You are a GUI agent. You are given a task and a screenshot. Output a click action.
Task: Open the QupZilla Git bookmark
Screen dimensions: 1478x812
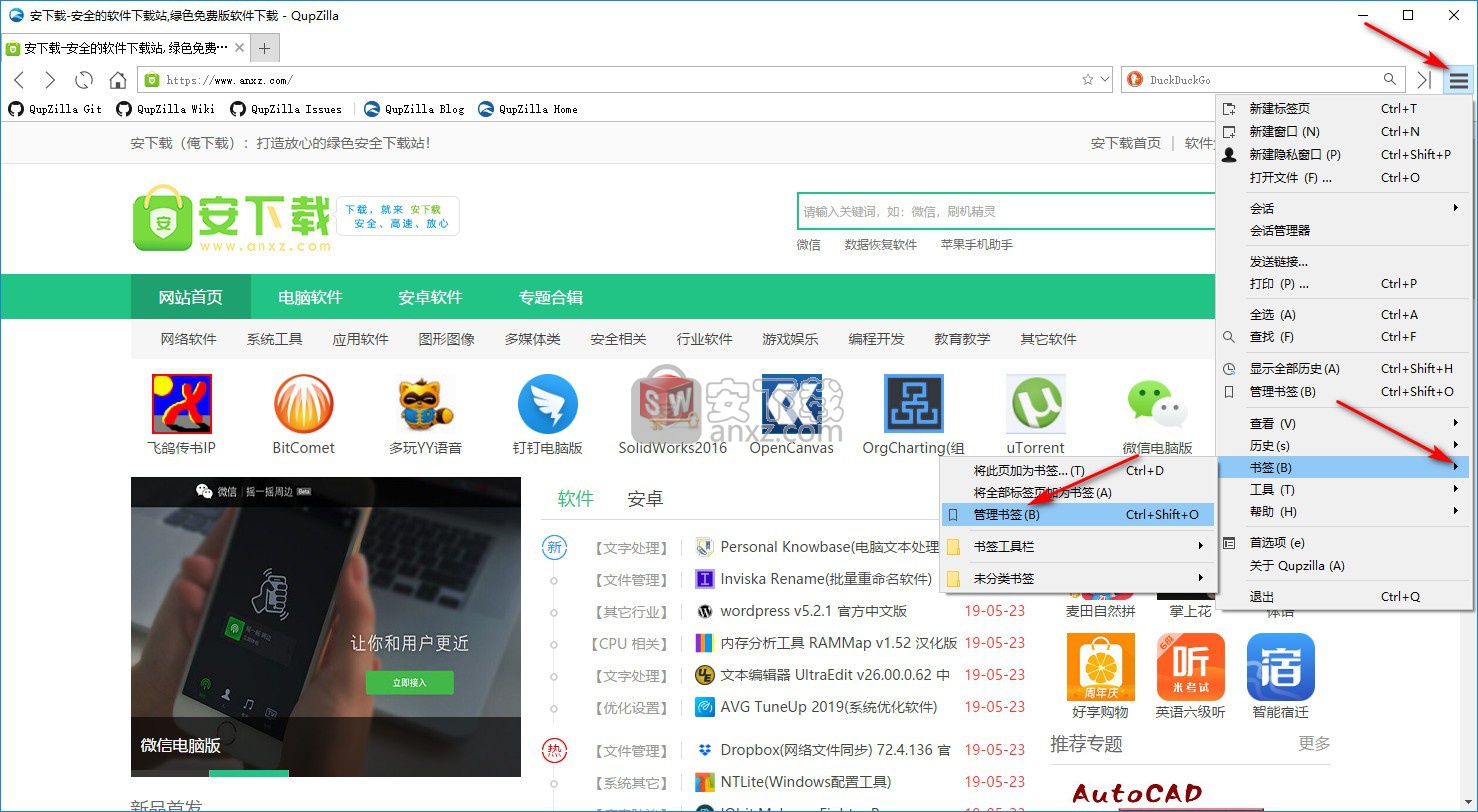click(x=55, y=109)
